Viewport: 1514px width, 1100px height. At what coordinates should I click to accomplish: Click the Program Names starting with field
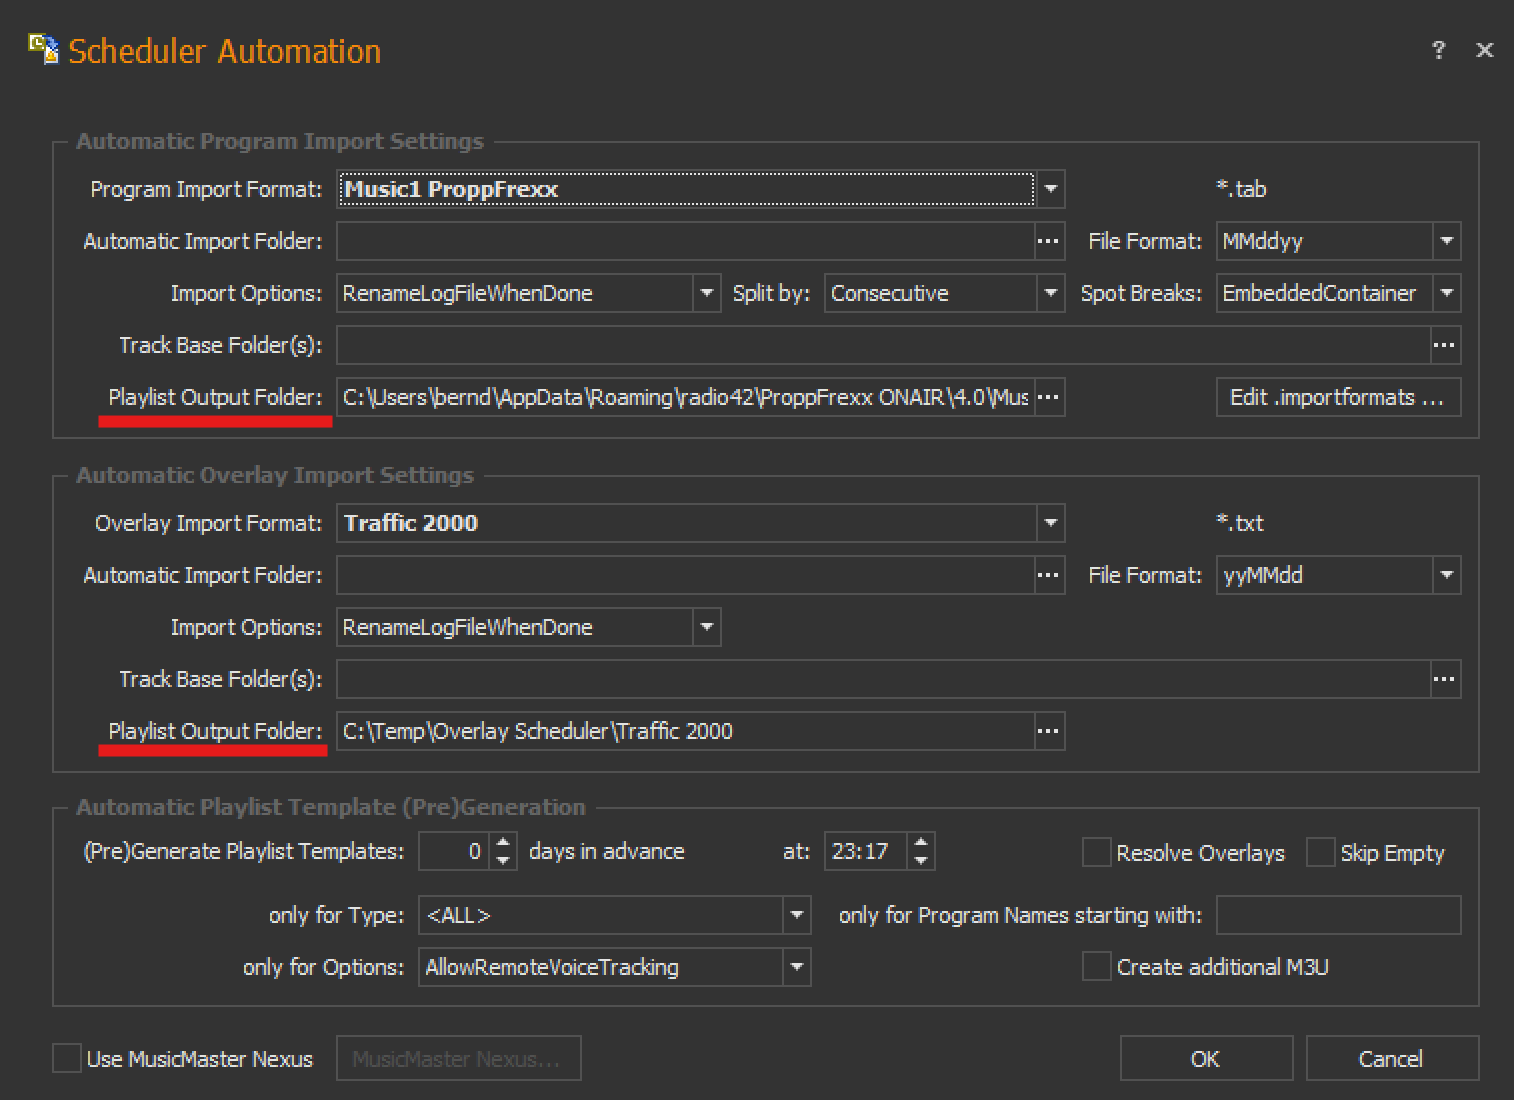[x=1338, y=915]
